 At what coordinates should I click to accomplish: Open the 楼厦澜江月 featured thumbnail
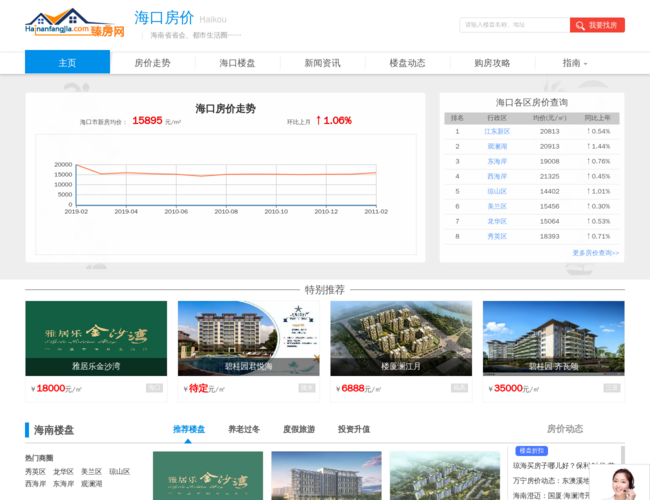(401, 338)
